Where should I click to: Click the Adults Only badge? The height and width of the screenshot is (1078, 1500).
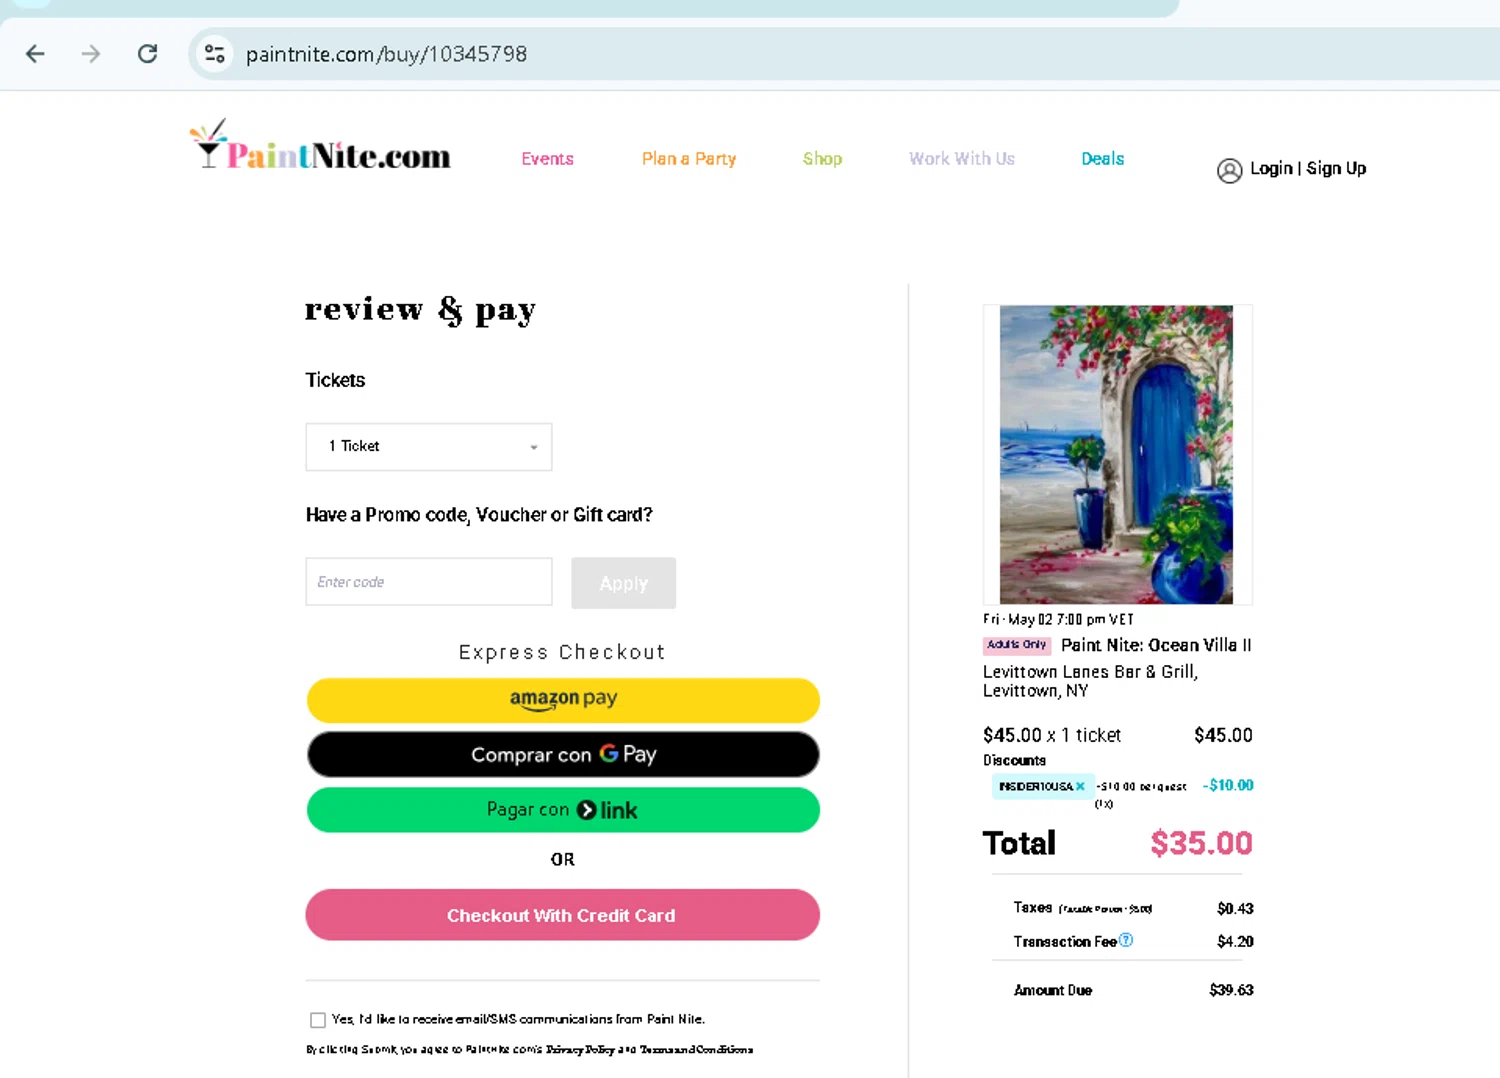tap(1017, 645)
